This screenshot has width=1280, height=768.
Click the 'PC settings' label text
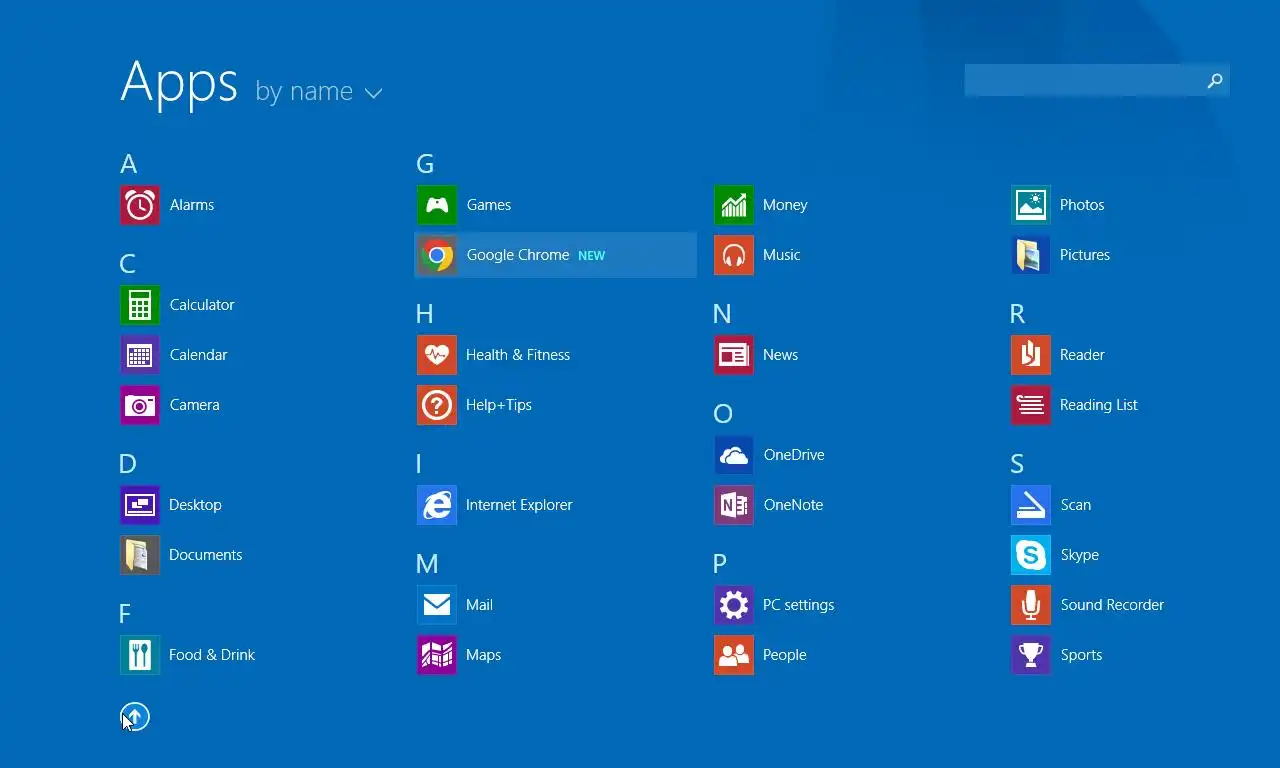coord(798,605)
